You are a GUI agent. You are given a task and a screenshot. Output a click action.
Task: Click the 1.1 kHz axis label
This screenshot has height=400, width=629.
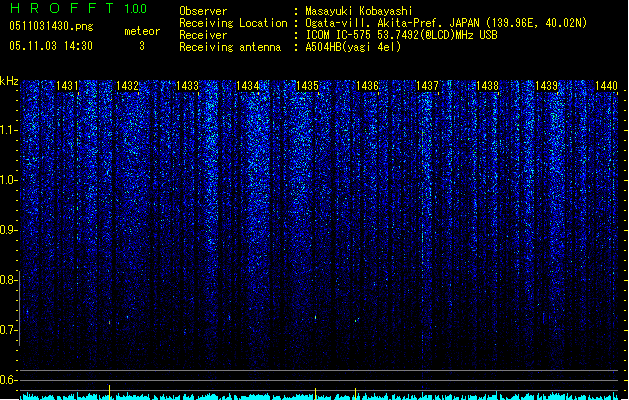8,130
